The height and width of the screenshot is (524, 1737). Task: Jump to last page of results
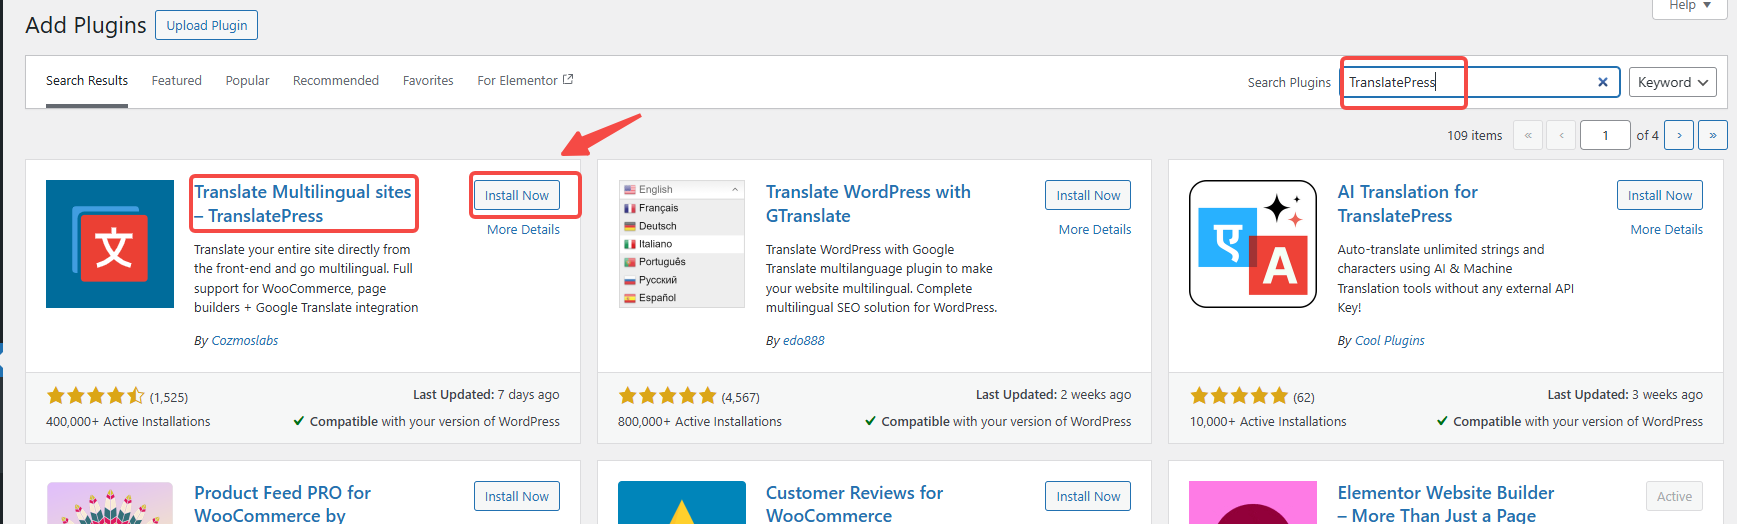(x=1712, y=135)
